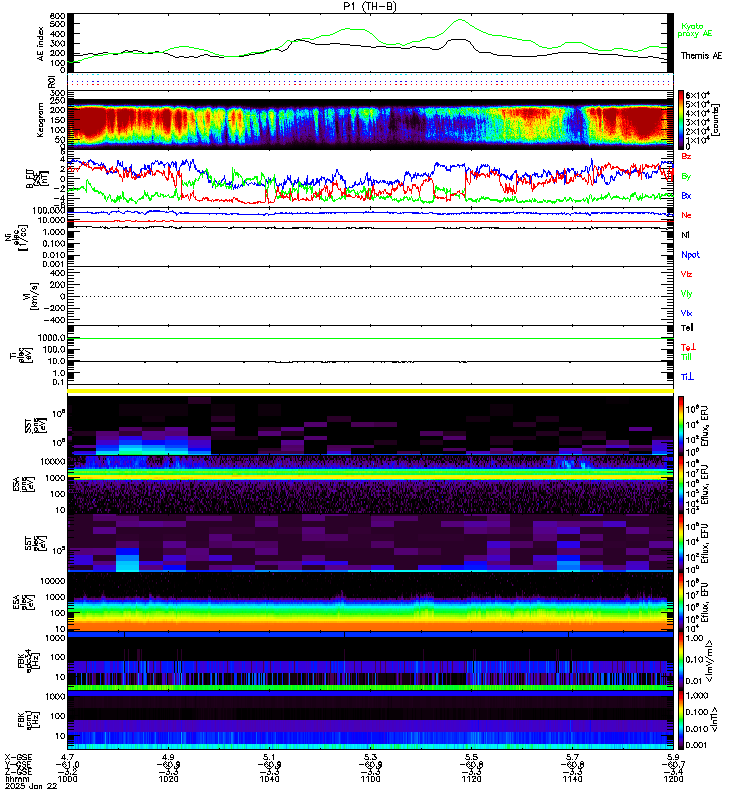Screen dimensions: 750x800
Task: Click the ESA ion Eflux color bar
Action: [681, 484]
